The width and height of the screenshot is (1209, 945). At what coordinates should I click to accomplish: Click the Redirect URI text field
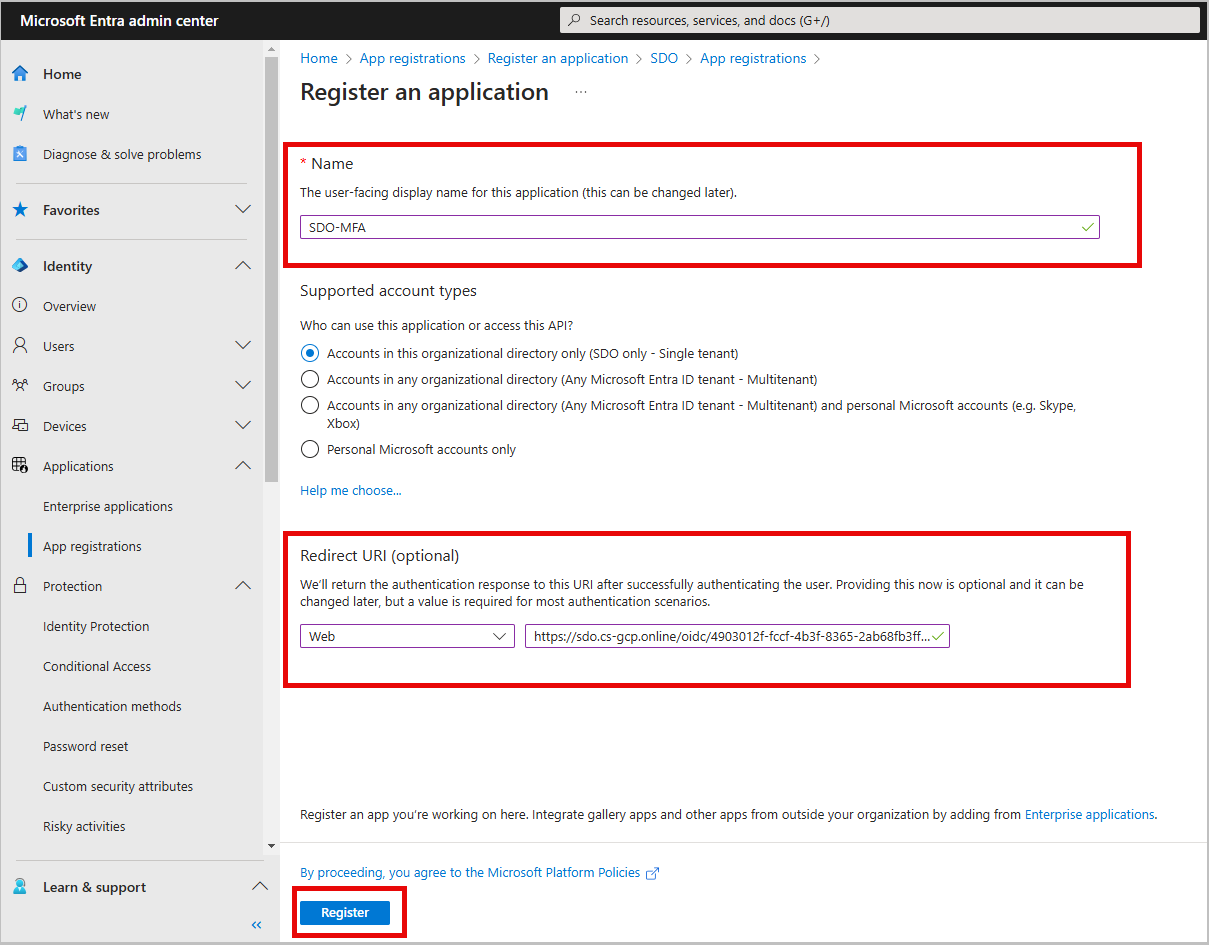[x=737, y=636]
